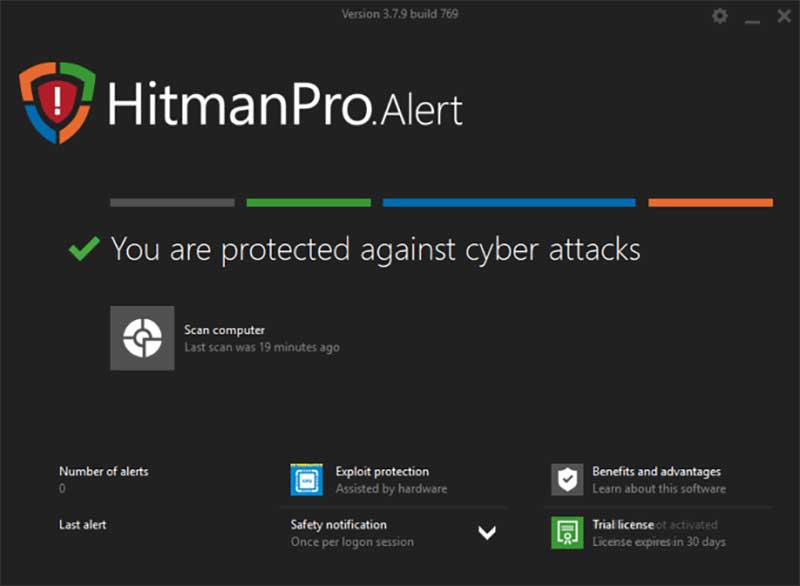Minimize the HitmanPro.Alert window
This screenshot has width=800, height=586.
(x=752, y=17)
